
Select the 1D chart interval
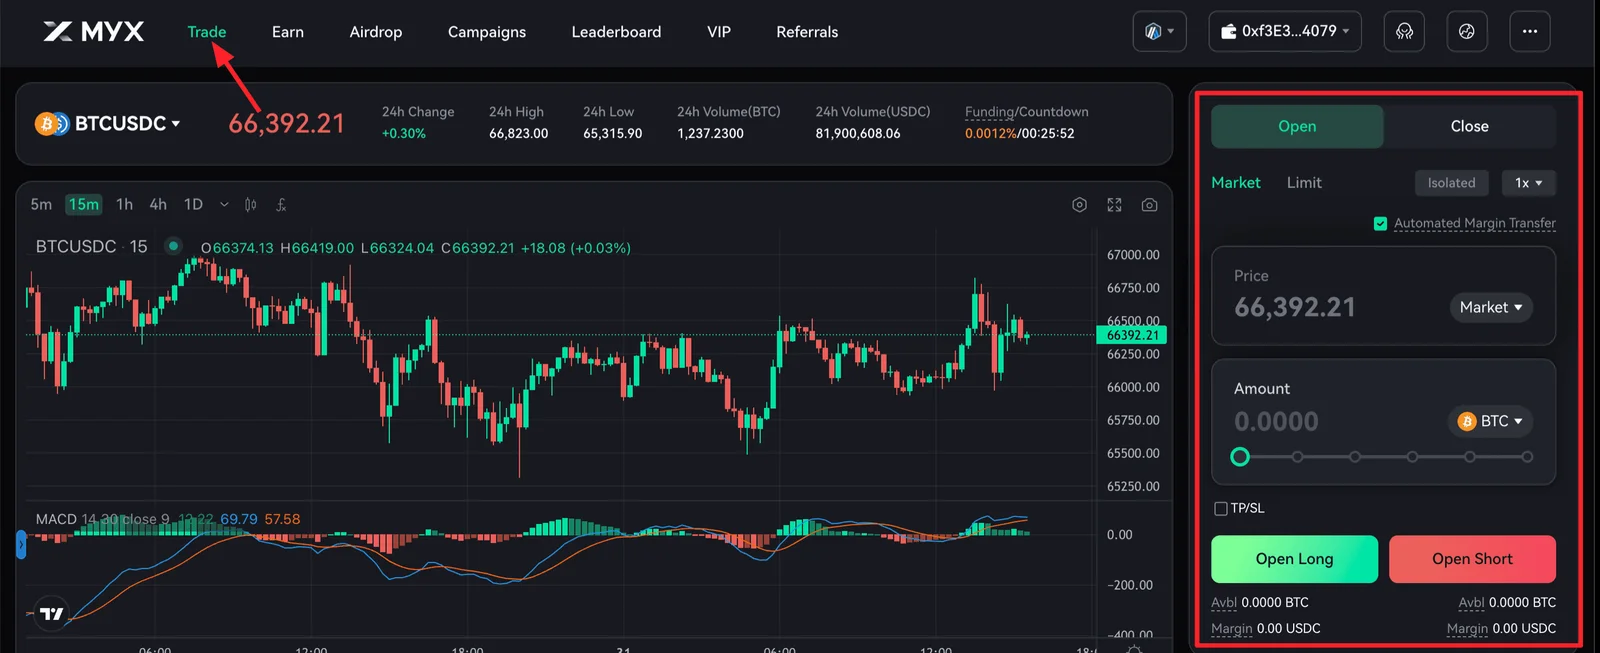pos(193,205)
